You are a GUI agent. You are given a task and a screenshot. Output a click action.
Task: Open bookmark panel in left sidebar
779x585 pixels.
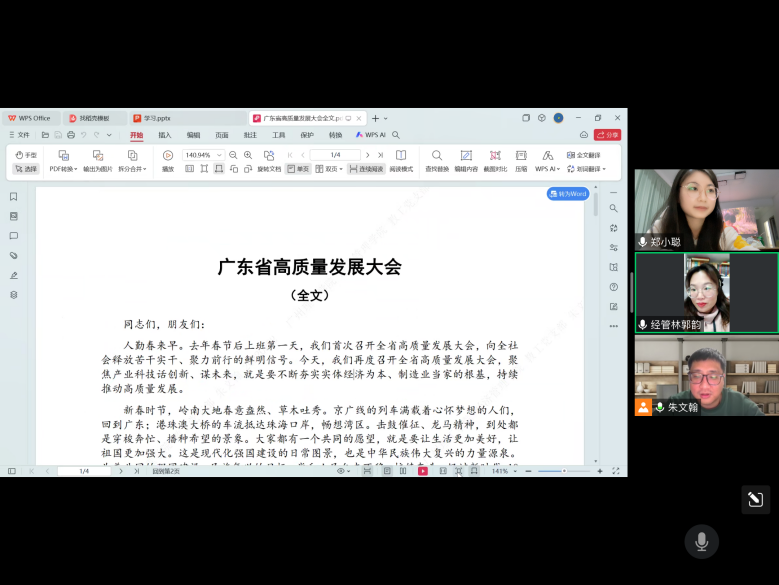click(x=14, y=197)
